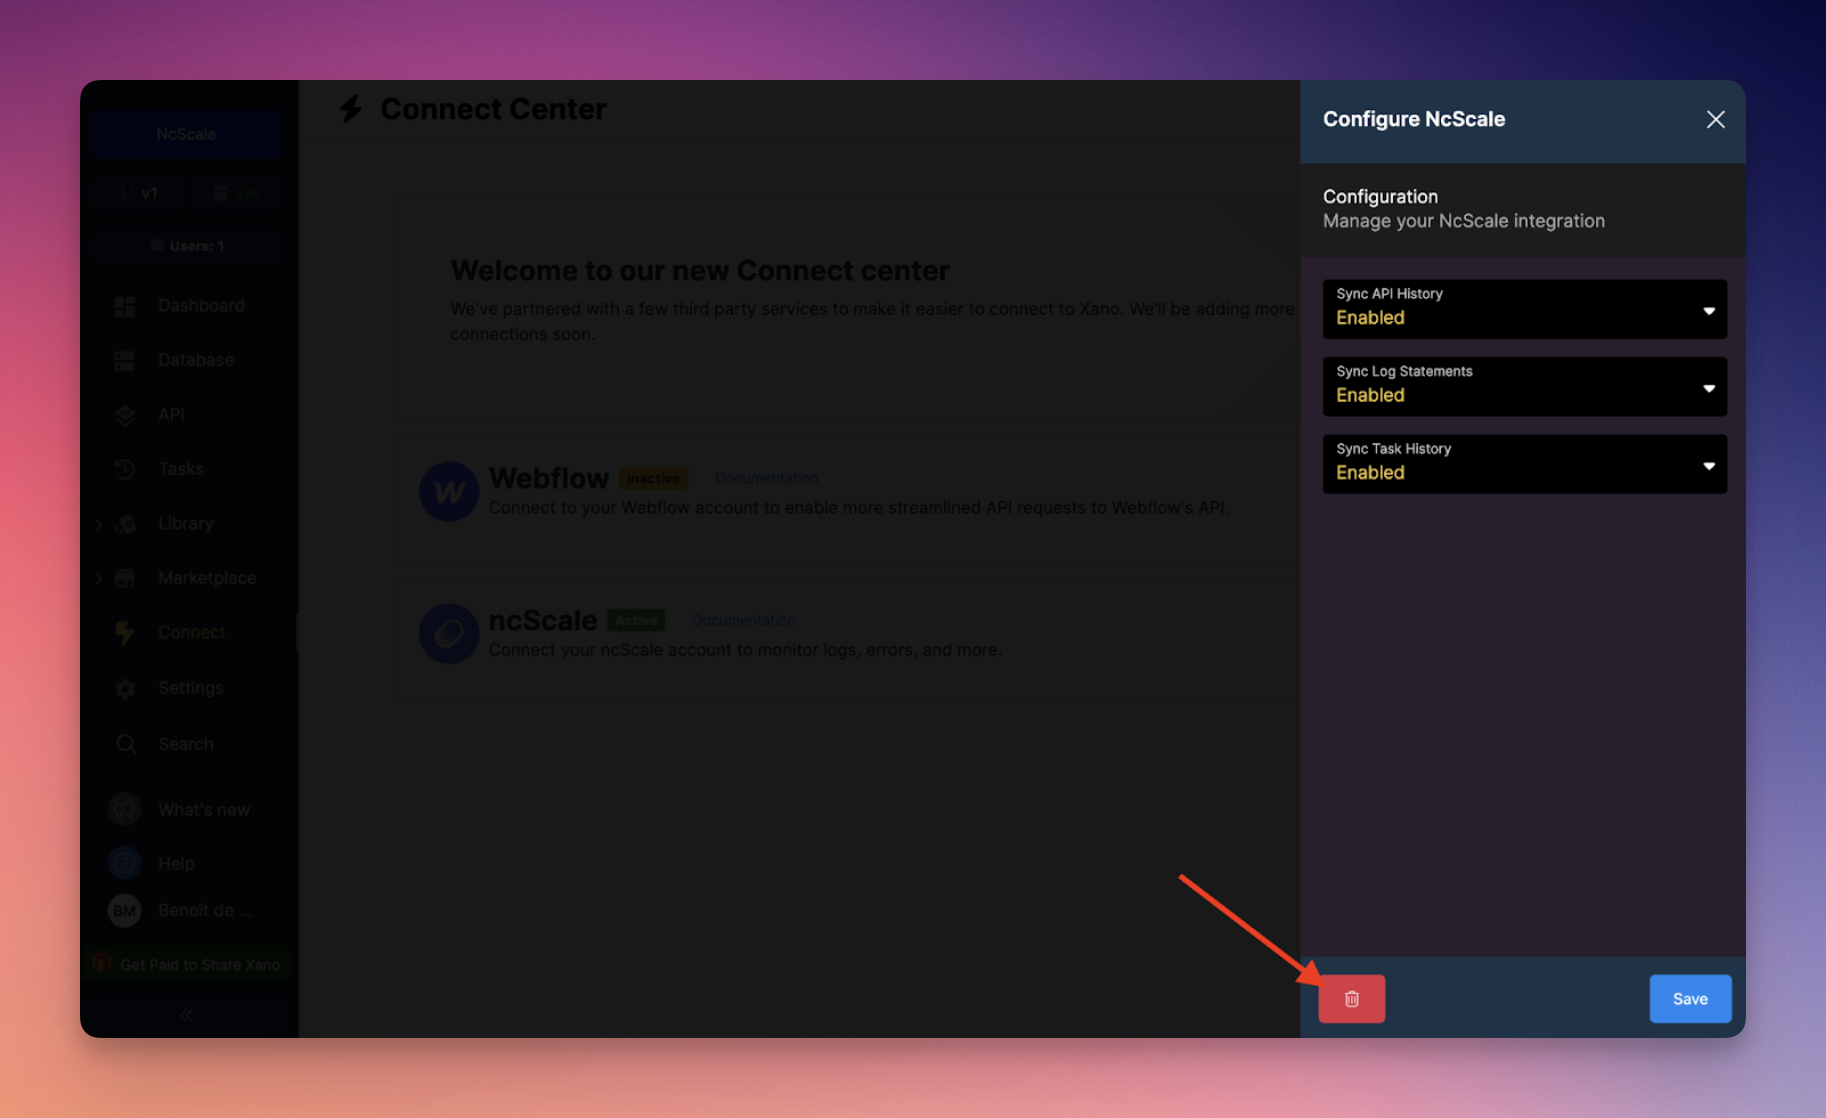Save the NcScale configuration
This screenshot has height=1118, width=1826.
pos(1690,998)
